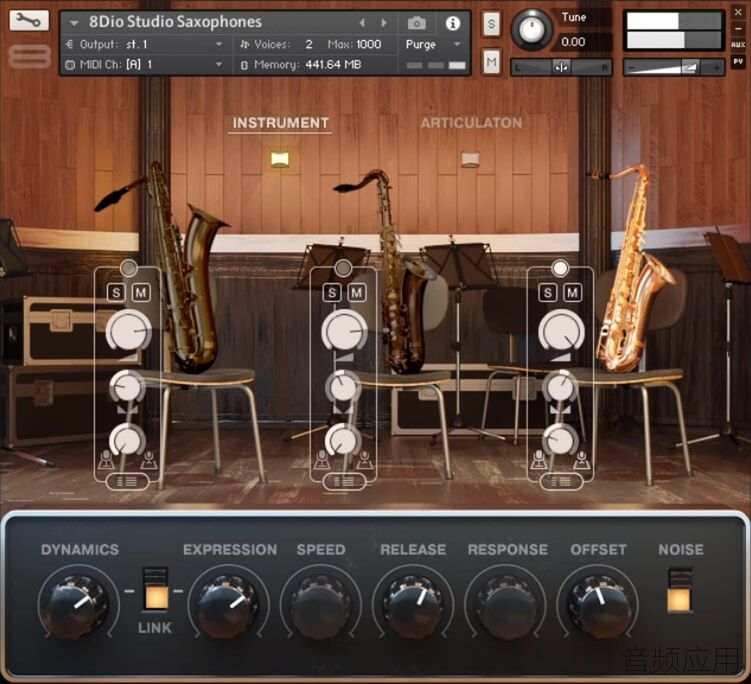
Task: Solo the middle saxophone with S
Action: [332, 292]
